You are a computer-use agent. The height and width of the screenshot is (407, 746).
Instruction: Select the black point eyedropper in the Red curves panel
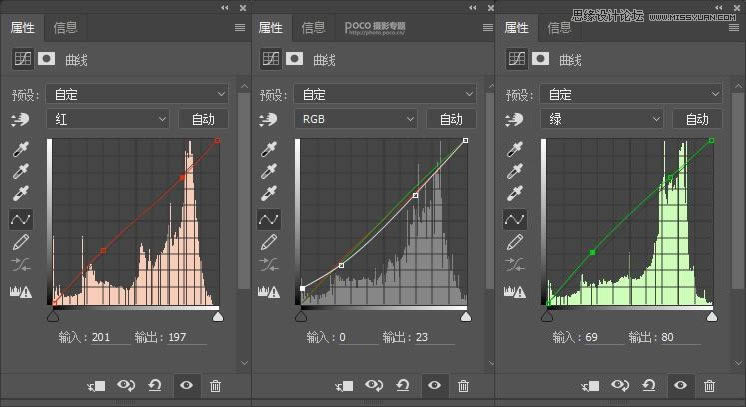tap(21, 149)
